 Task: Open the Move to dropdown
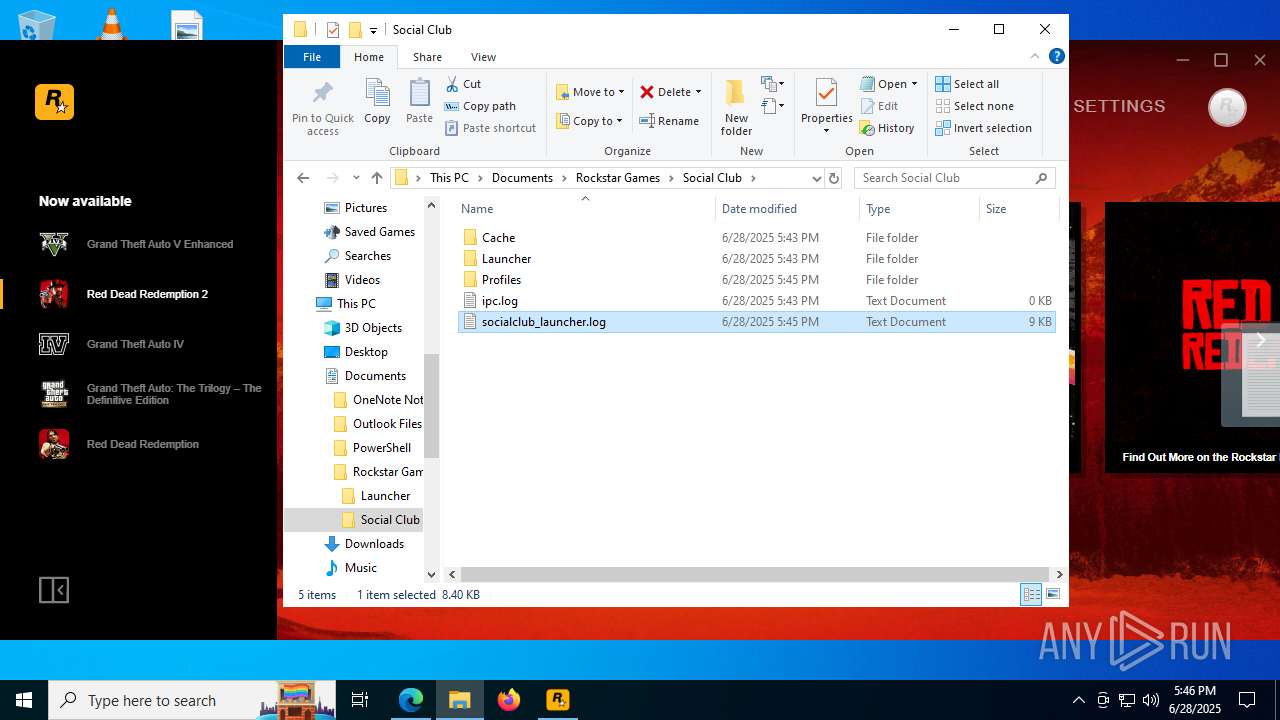click(590, 92)
